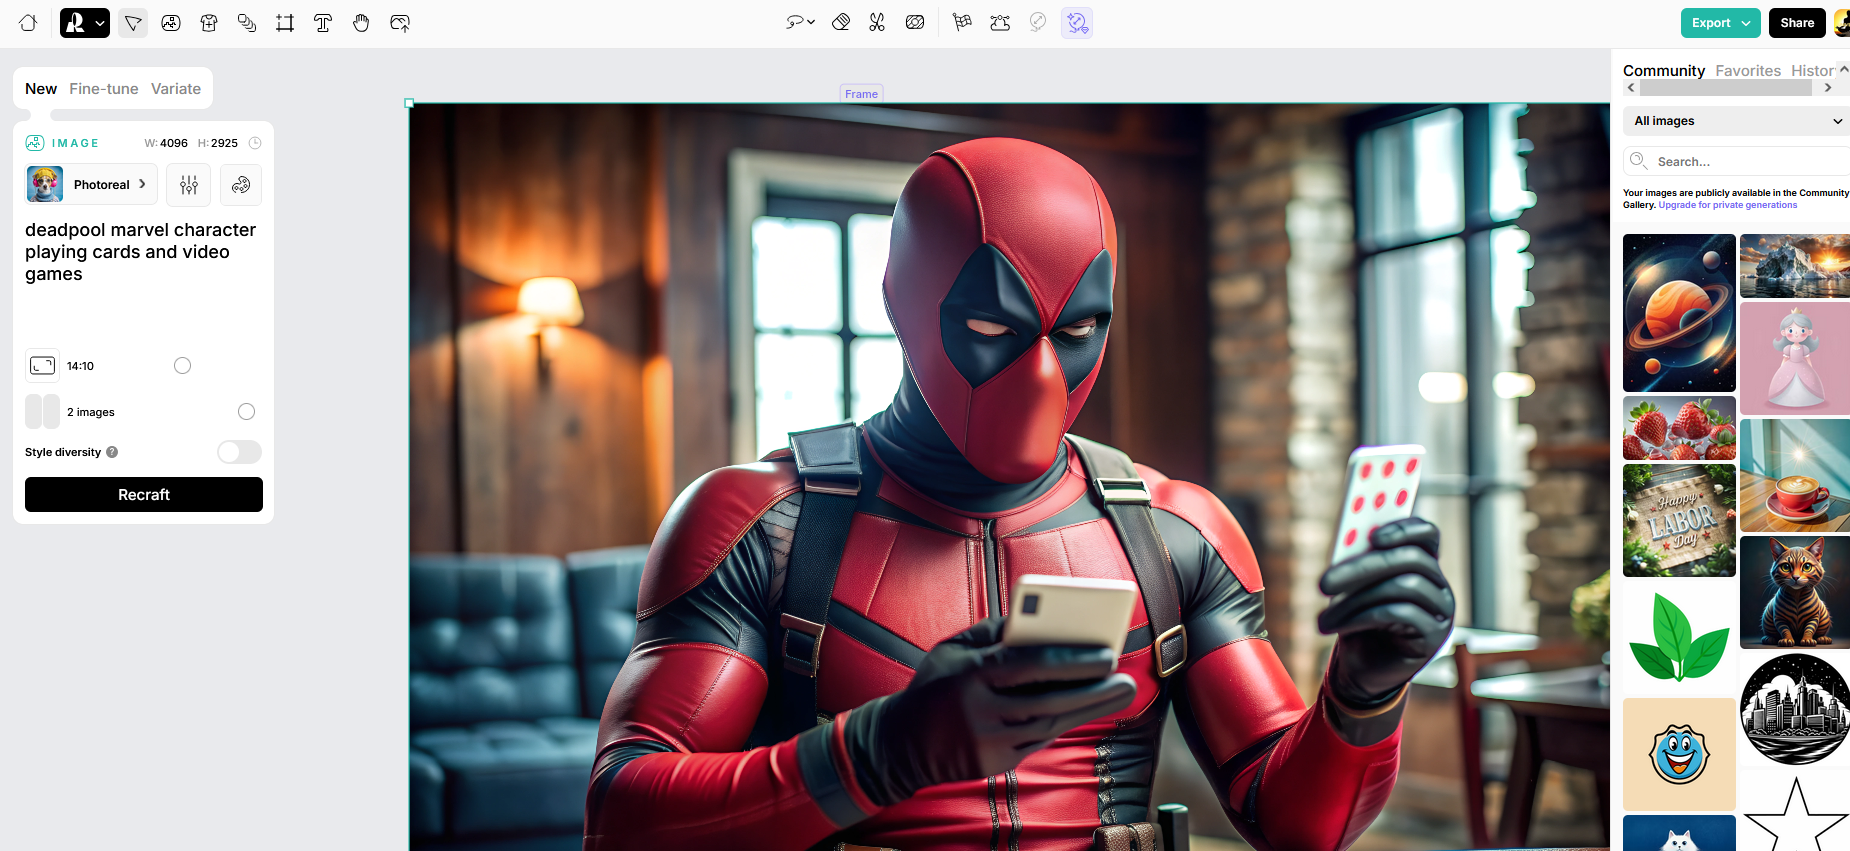Select the city skyline circle thumbnail
Viewport: 1850px width, 851px height.
[1795, 709]
